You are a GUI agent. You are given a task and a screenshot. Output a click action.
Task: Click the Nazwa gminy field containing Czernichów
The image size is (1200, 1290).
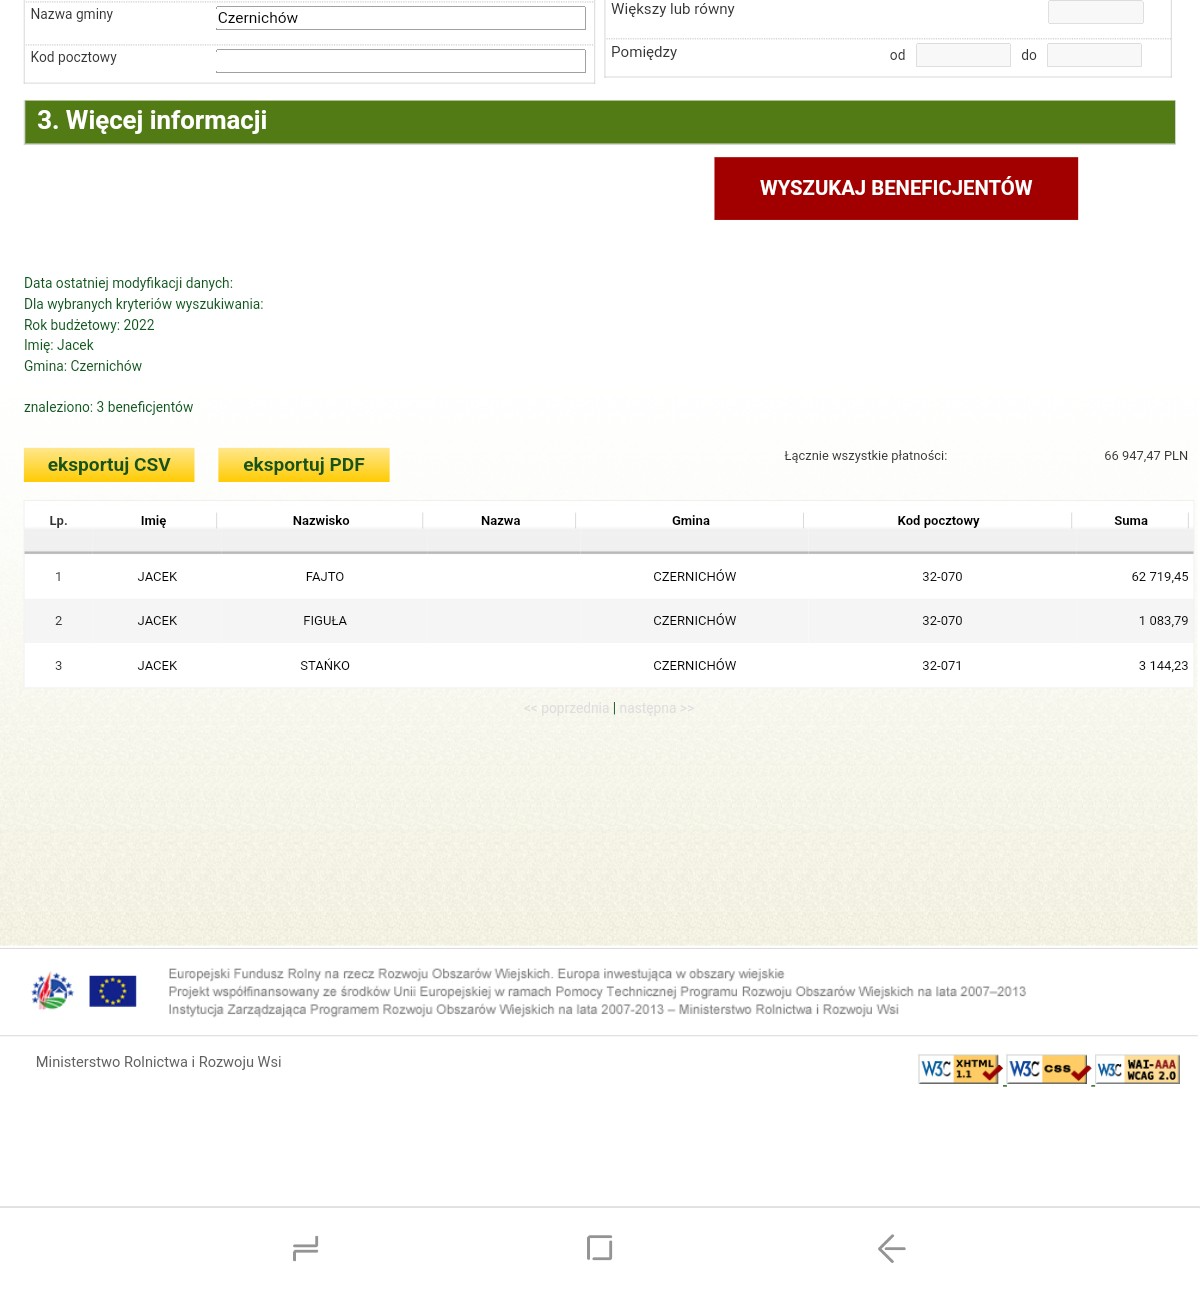pos(400,18)
